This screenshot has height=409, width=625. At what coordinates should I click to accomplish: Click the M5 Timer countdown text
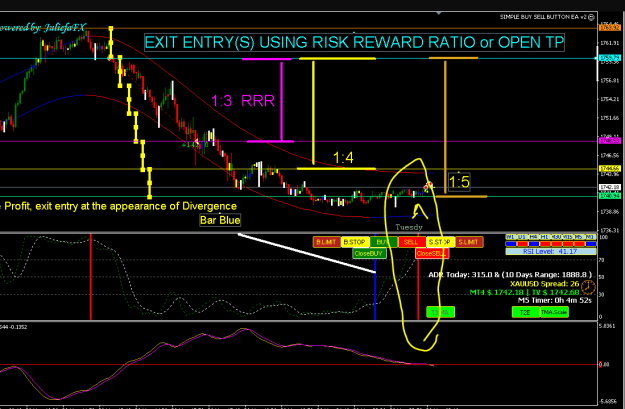point(555,300)
